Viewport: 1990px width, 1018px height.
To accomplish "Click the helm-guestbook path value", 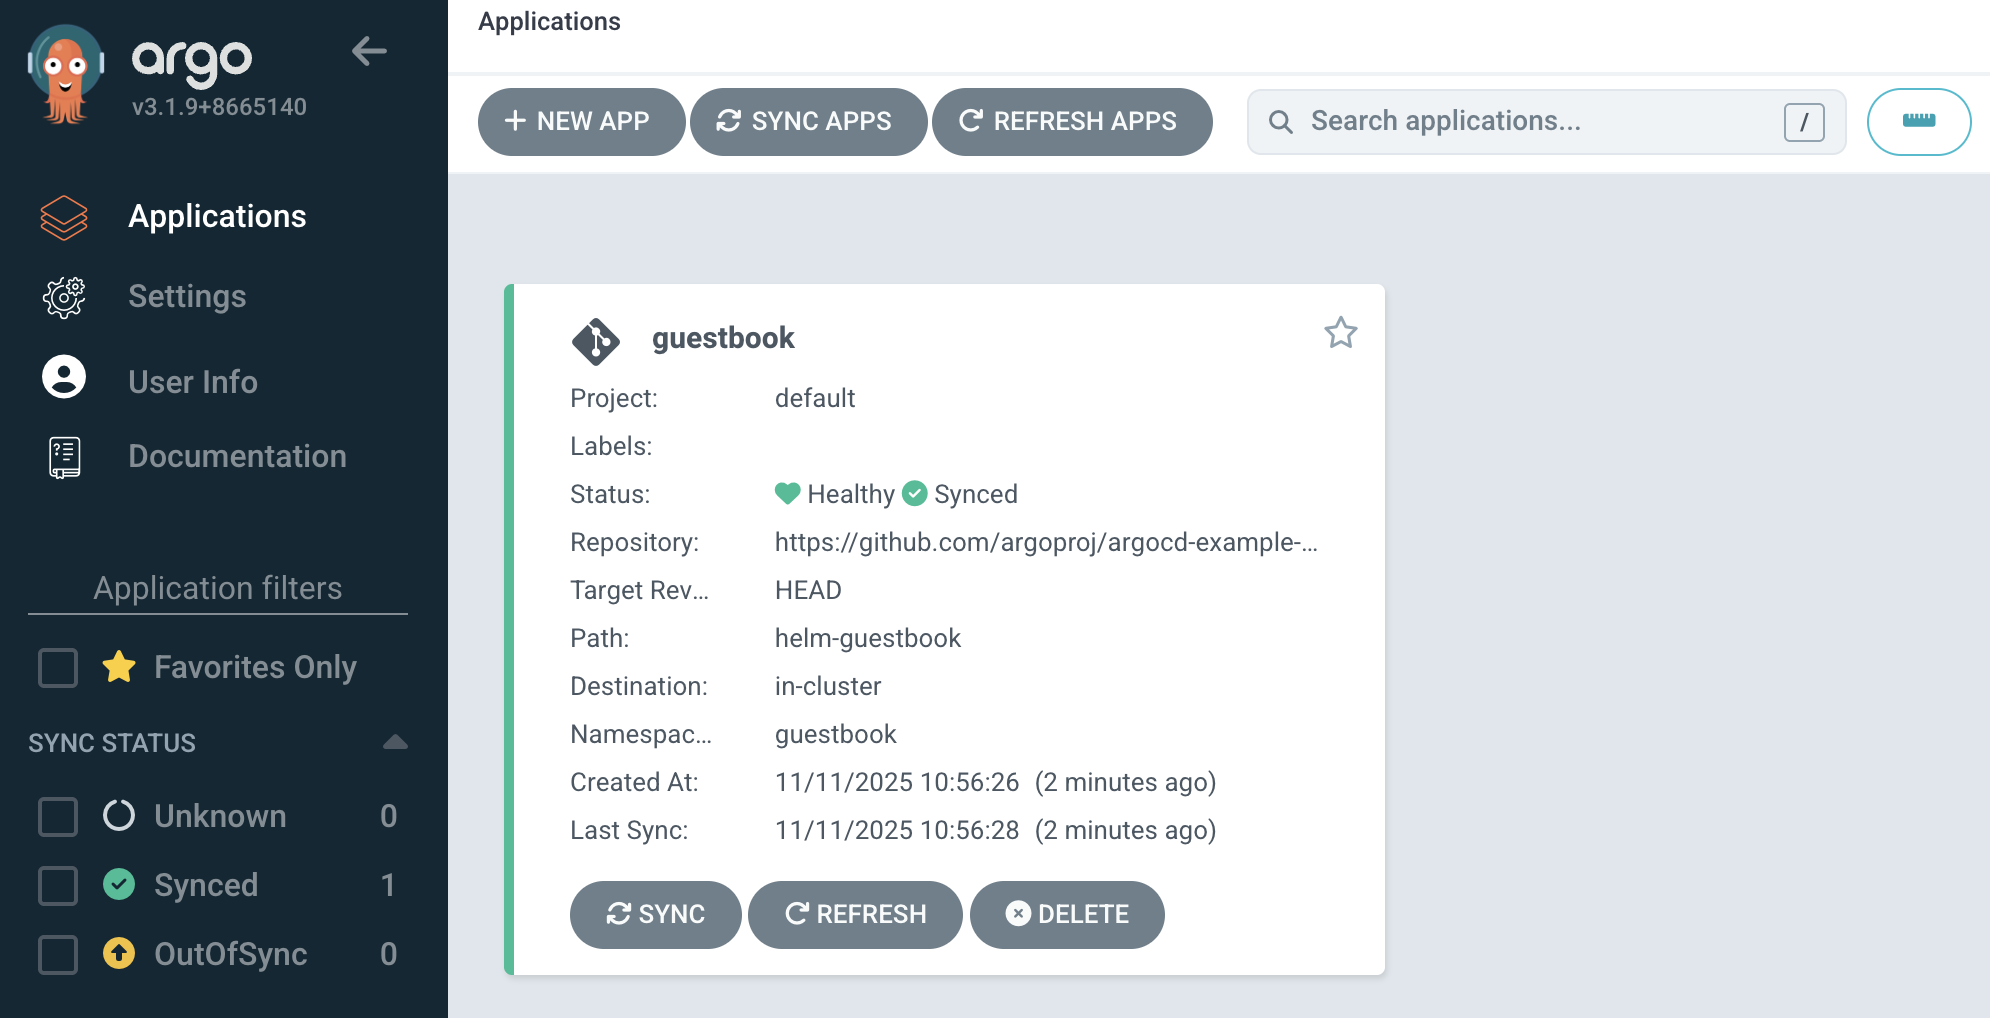I will (868, 638).
